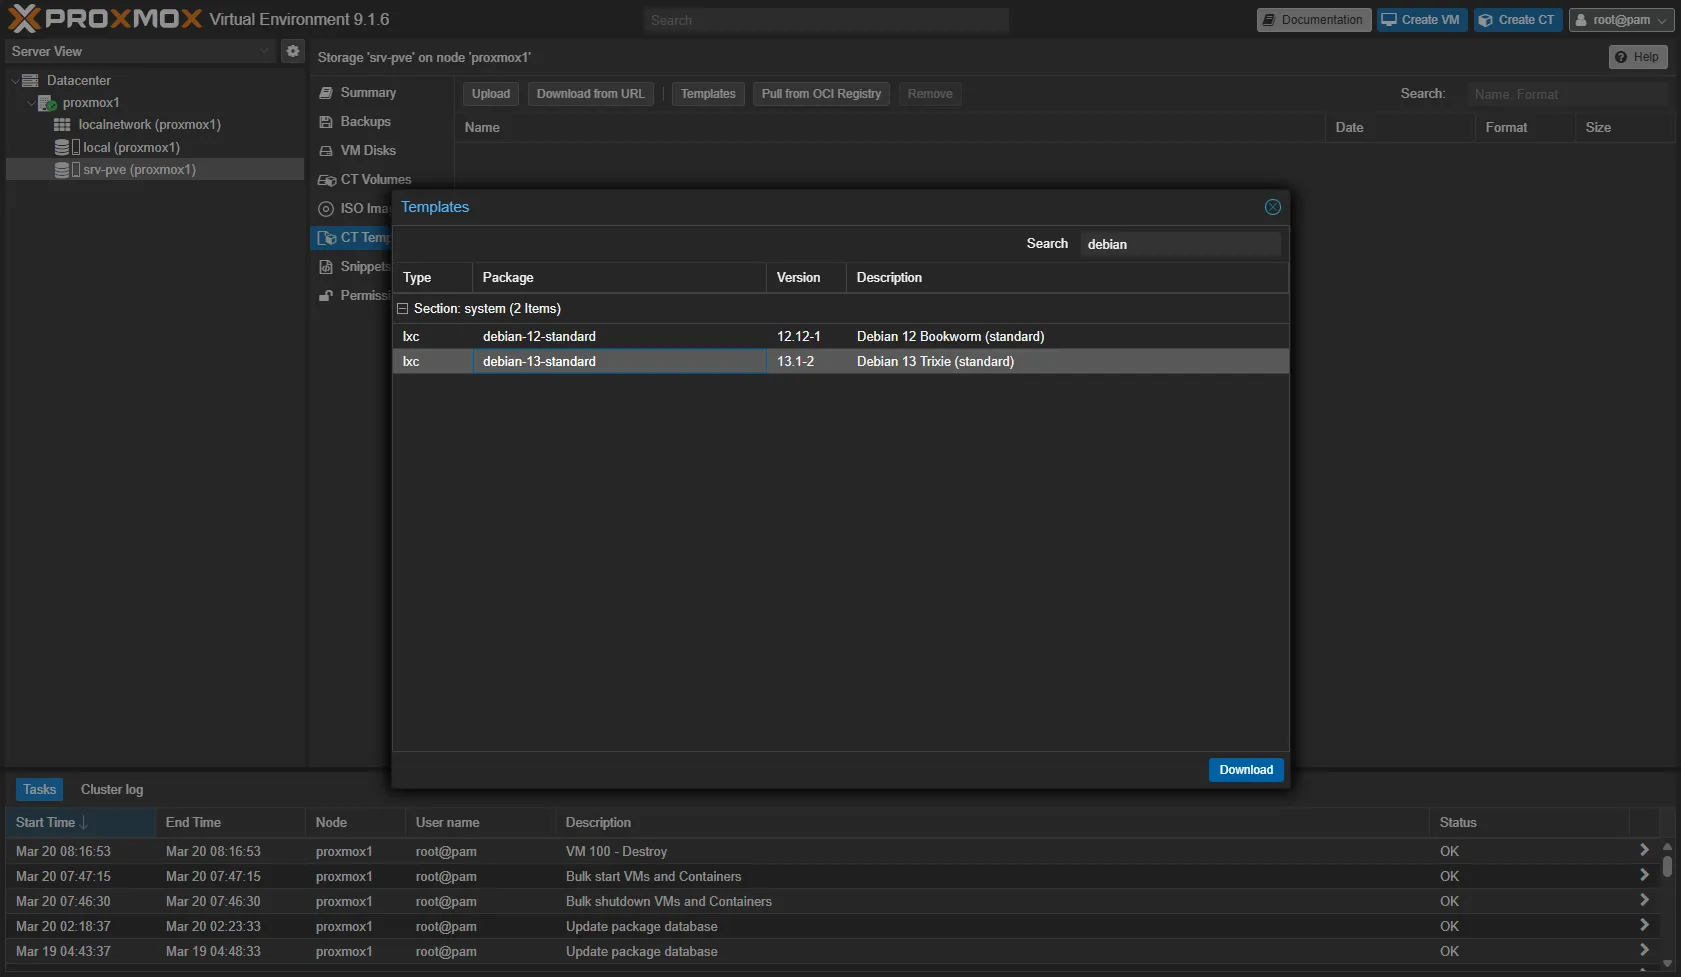Select localnetwork (proxmox1) in tree
Image resolution: width=1681 pixels, height=977 pixels.
pos(149,125)
